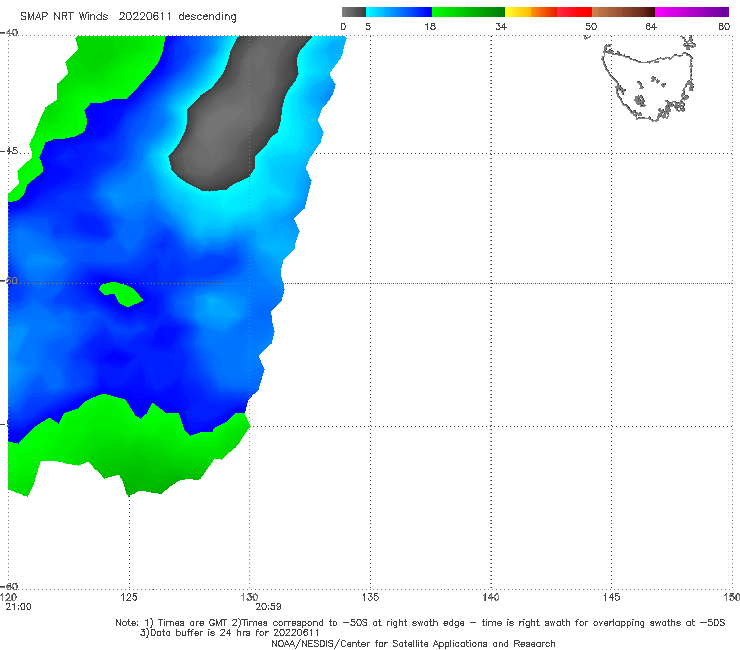Screen dimensions: 740x650
Task: Click the 'Data buffer is 24 hrs' note
Action: (x=230, y=633)
